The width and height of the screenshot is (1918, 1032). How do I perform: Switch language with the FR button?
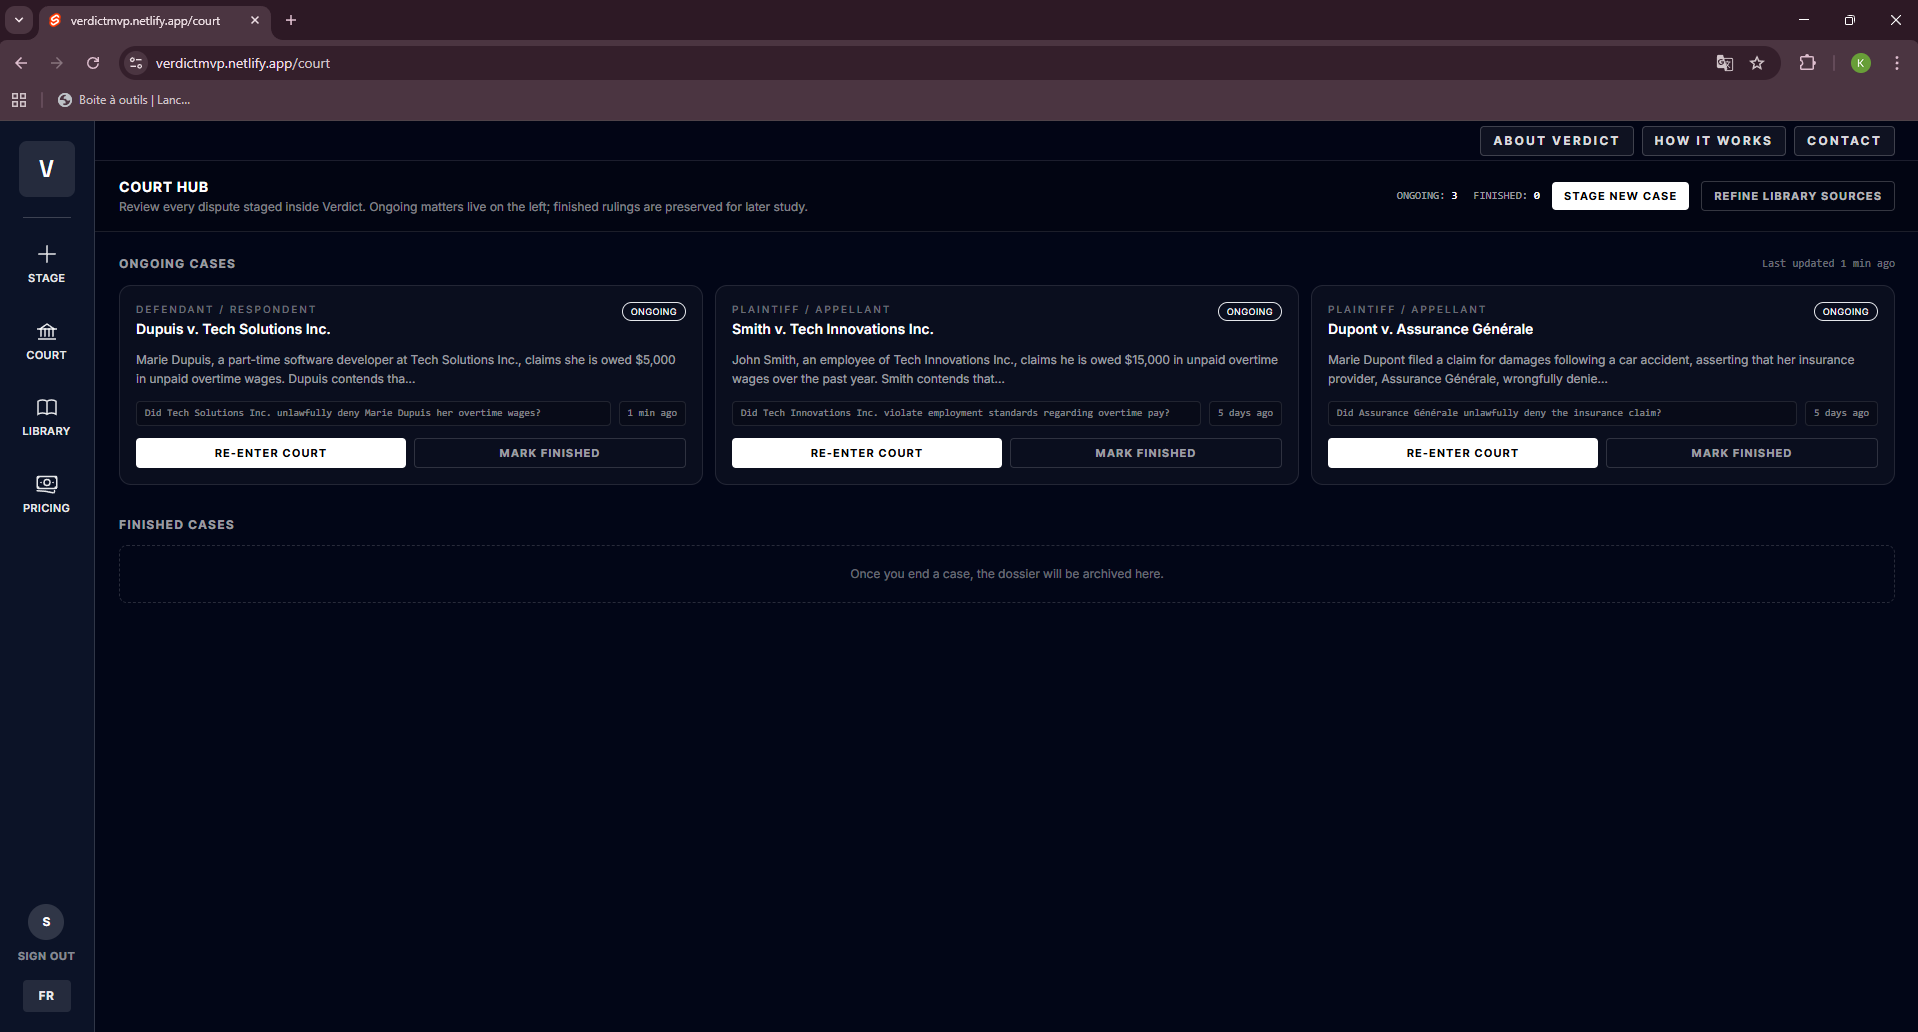click(x=46, y=996)
